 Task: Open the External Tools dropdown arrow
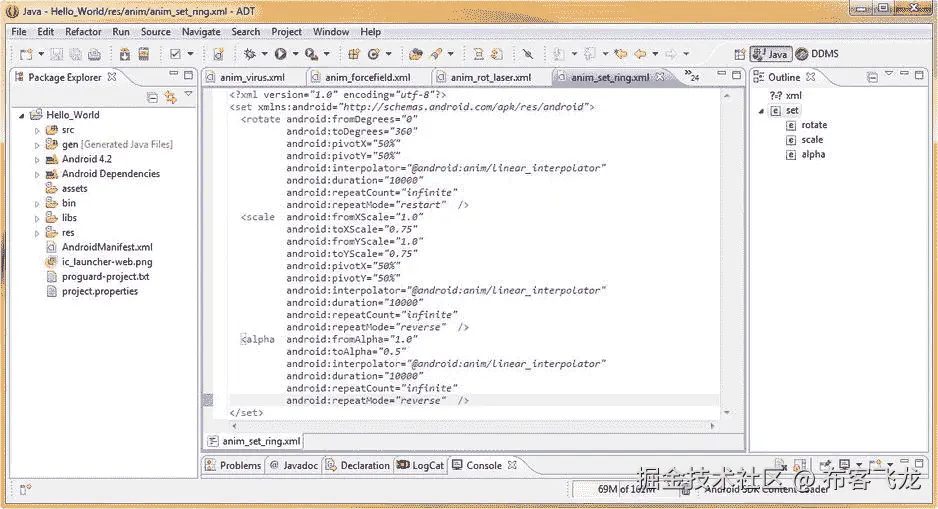click(x=327, y=54)
